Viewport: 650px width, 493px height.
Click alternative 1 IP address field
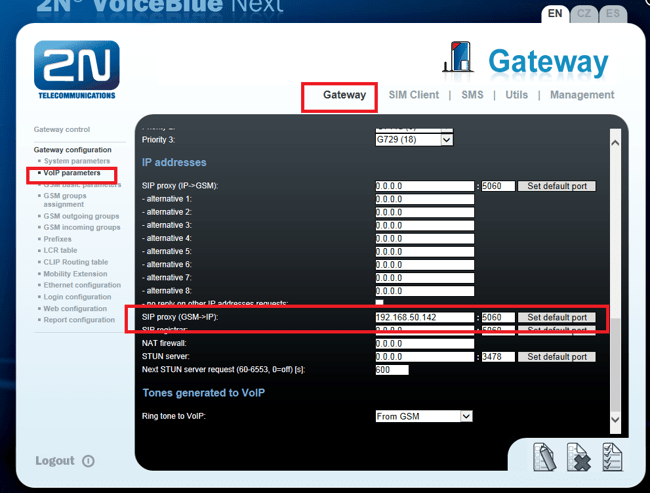[x=424, y=199]
